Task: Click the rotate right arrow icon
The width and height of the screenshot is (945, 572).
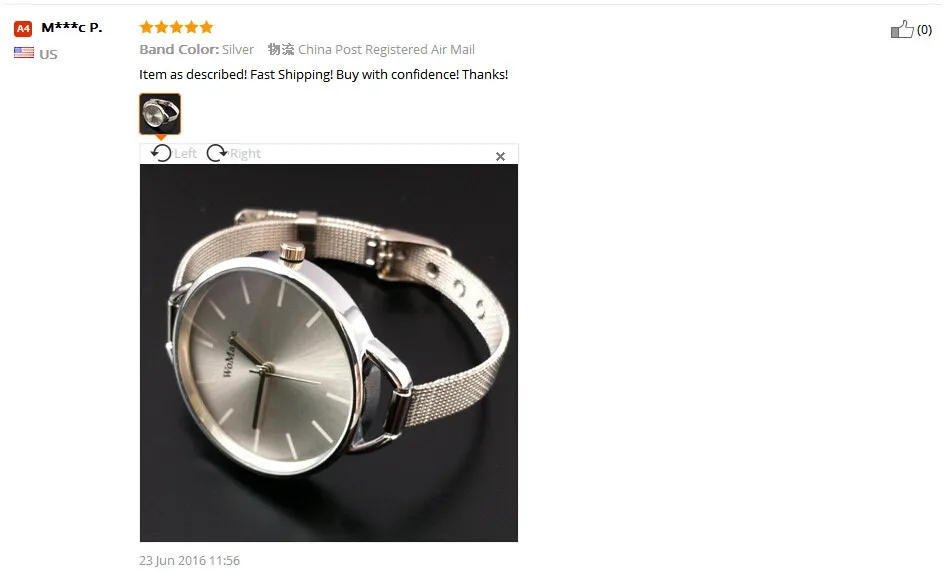Action: [x=216, y=153]
